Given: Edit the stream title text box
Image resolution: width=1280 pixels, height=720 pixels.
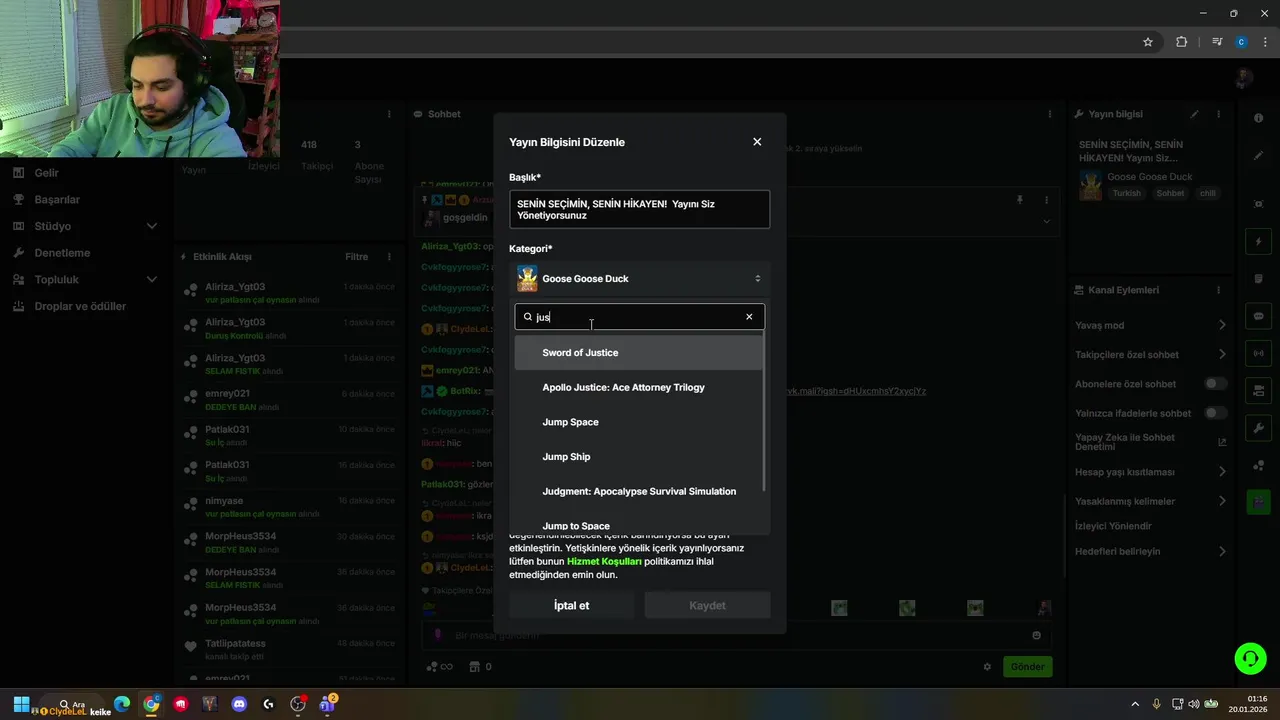Looking at the screenshot, I should 640,209.
